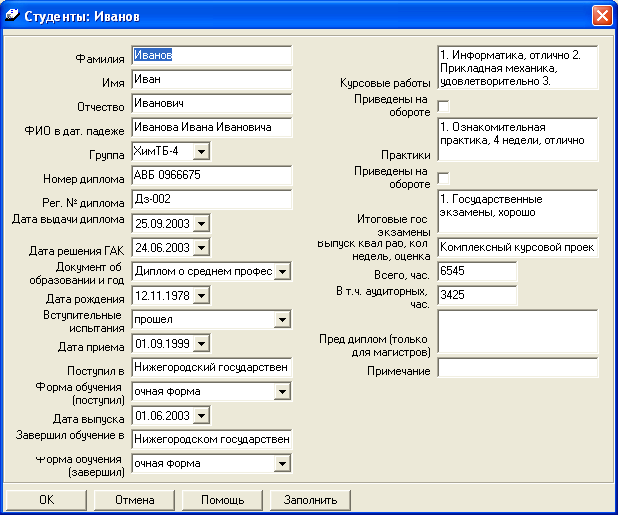Click the Всего, час. field with 6545
The height and width of the screenshot is (515, 618).
(477, 271)
